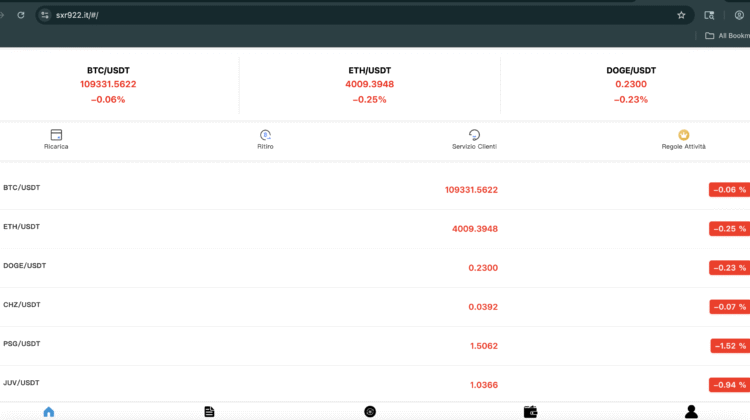This screenshot has height=420, width=750.
Task: Open the document icon in bottom bar
Action: 209,411
